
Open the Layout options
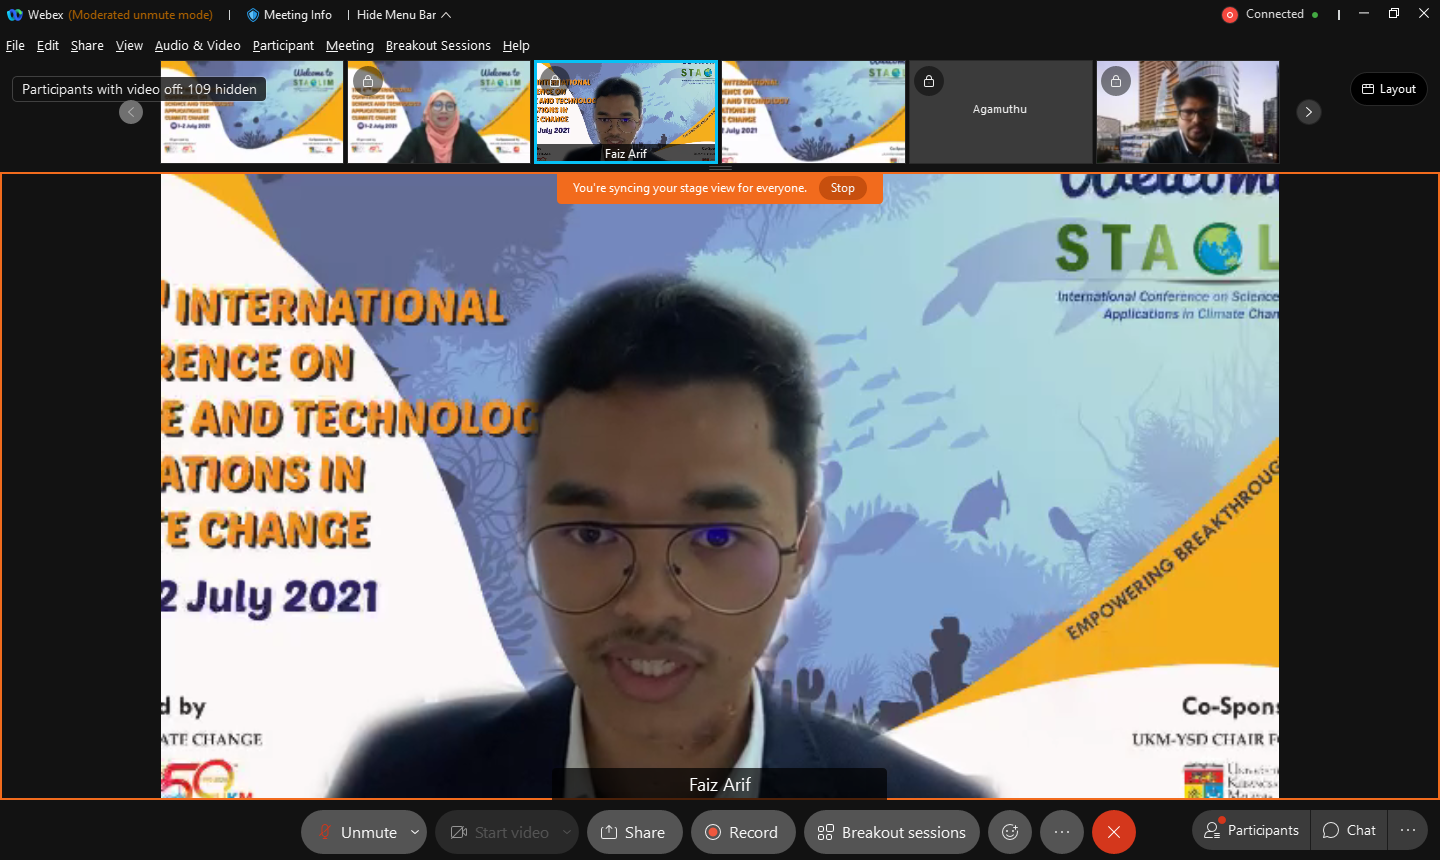tap(1388, 89)
